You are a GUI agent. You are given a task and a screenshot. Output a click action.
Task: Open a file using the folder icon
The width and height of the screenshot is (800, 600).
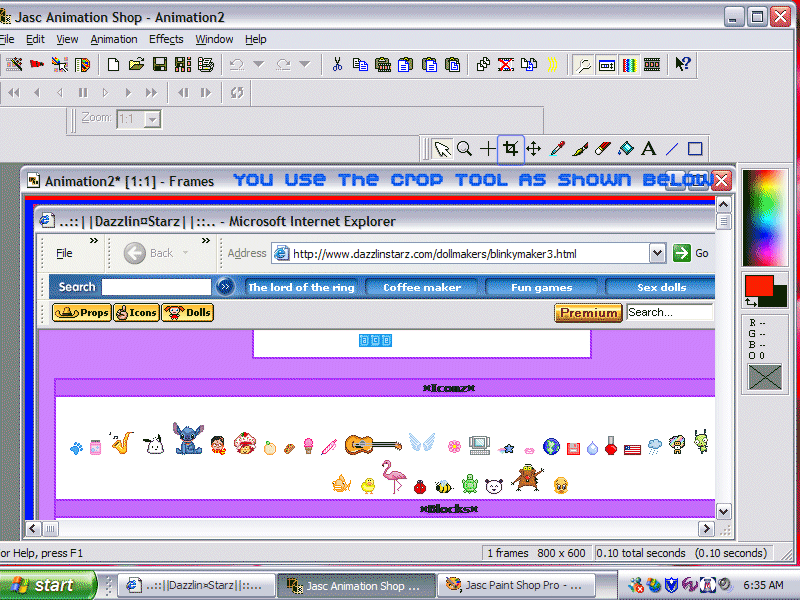[x=136, y=64]
